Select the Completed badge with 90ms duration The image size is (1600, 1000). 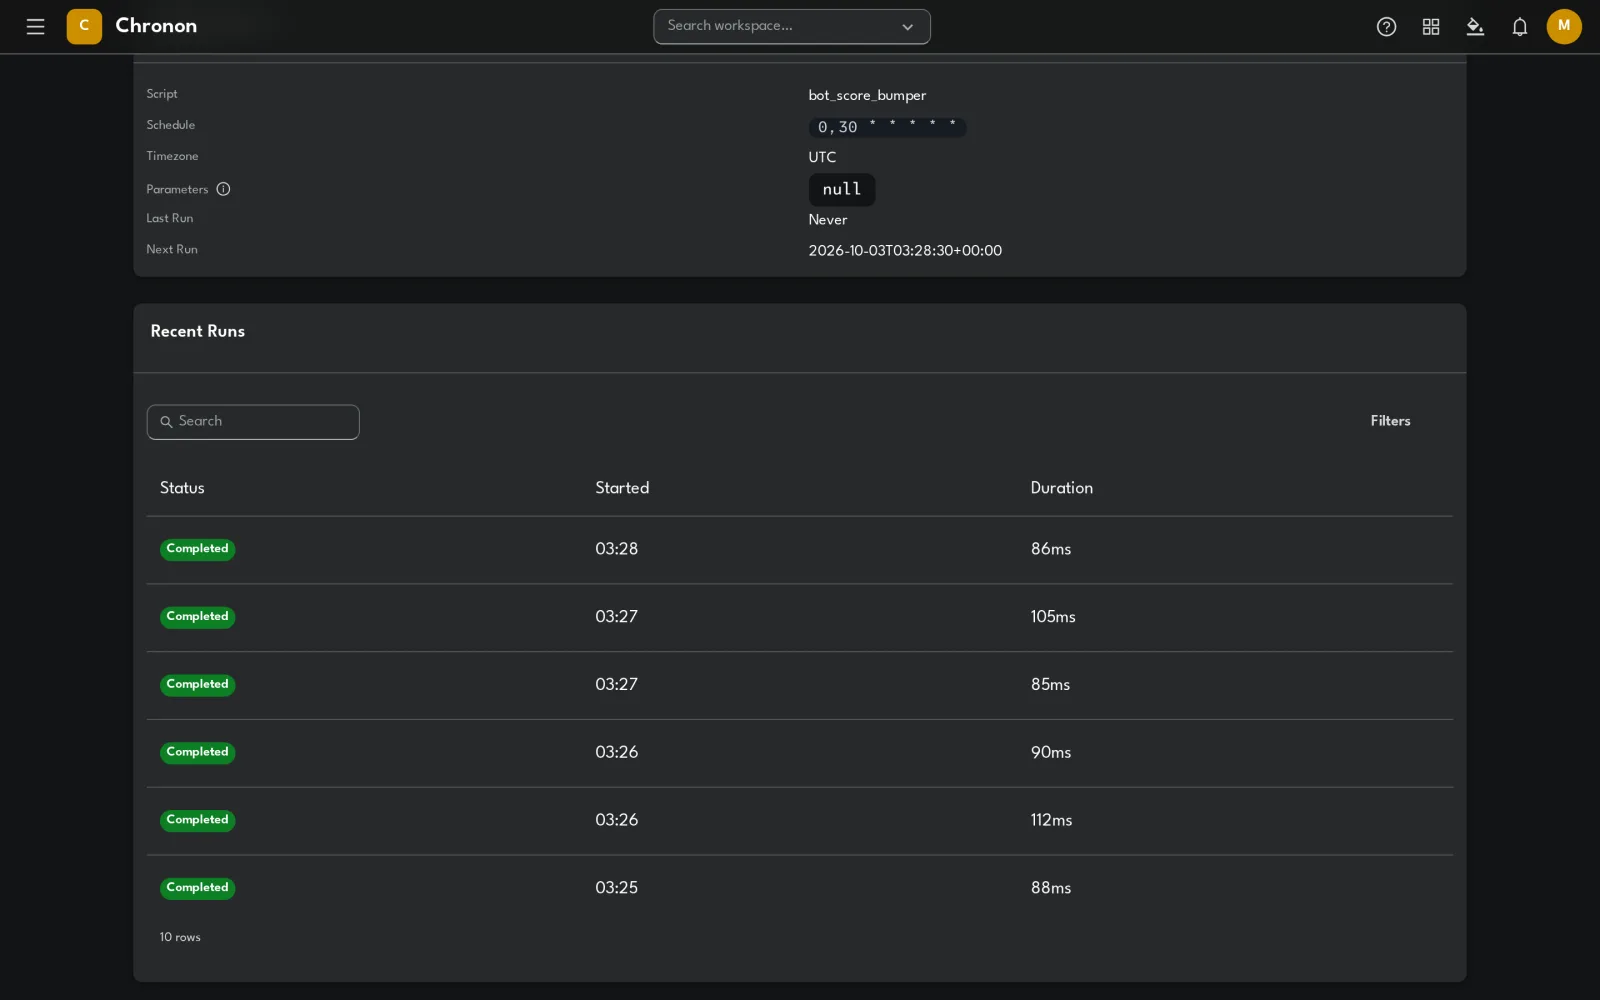click(x=198, y=752)
